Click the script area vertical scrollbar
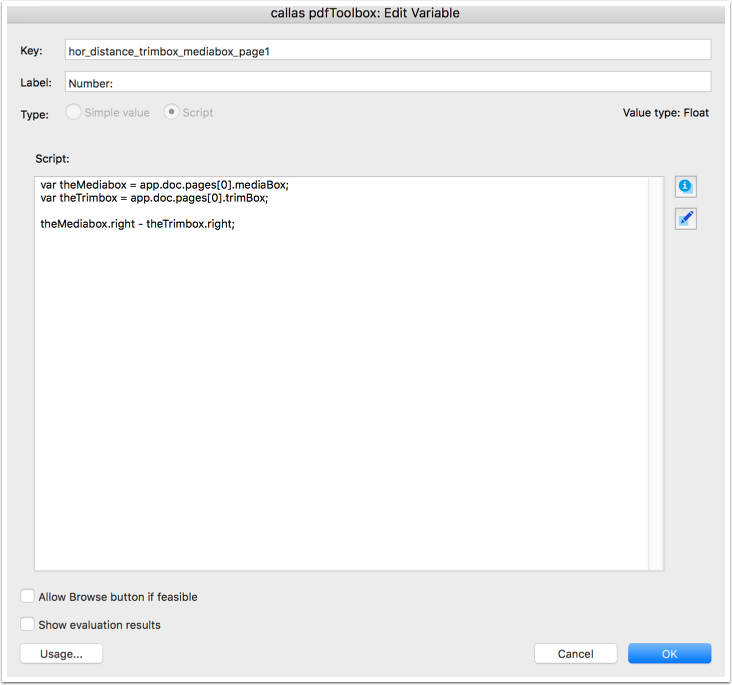Screen dimensions: 732x685 coord(656,374)
